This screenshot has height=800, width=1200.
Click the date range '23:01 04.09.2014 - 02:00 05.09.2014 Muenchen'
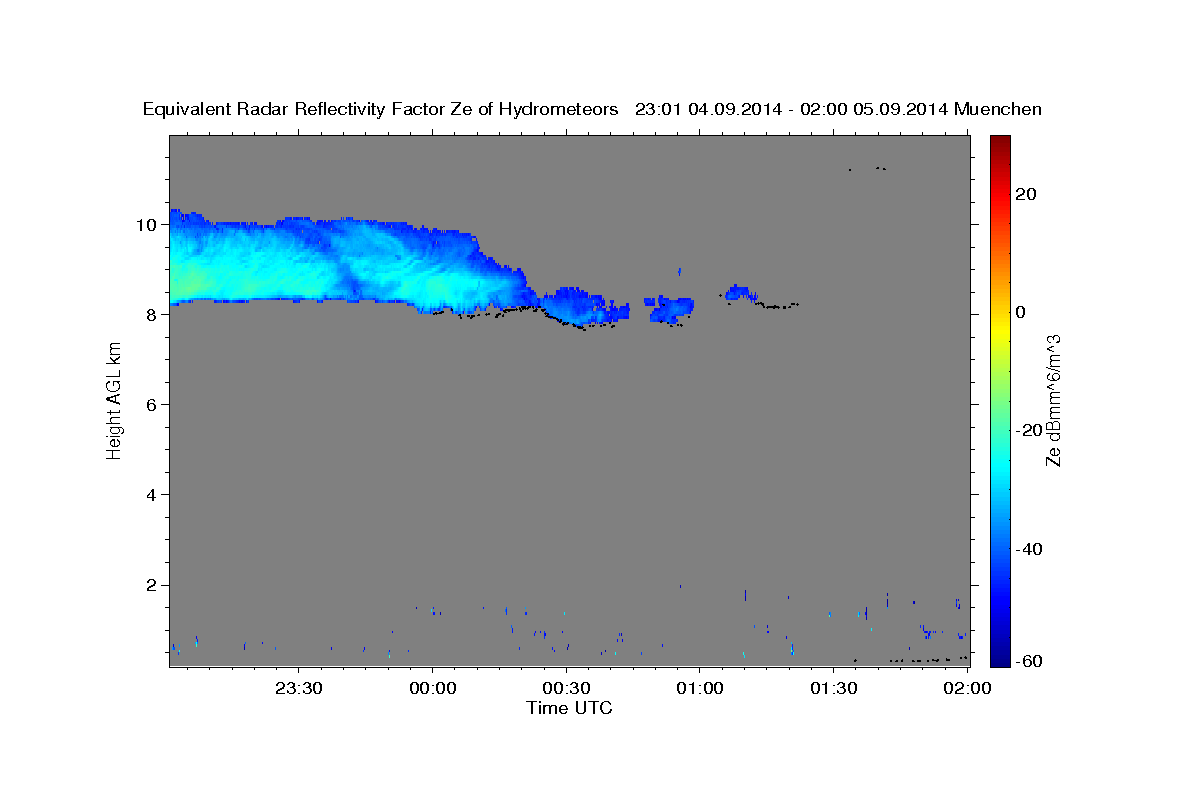pos(838,109)
